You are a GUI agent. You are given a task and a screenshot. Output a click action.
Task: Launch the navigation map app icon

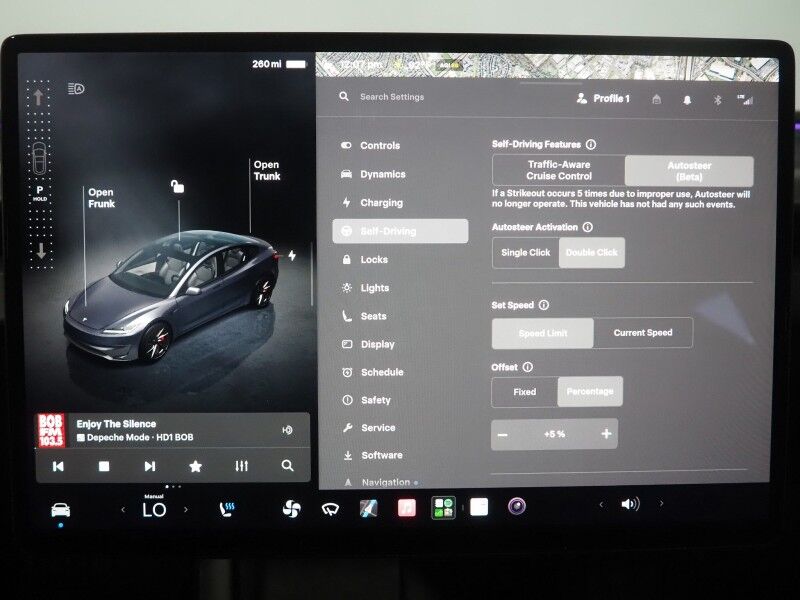click(x=368, y=508)
